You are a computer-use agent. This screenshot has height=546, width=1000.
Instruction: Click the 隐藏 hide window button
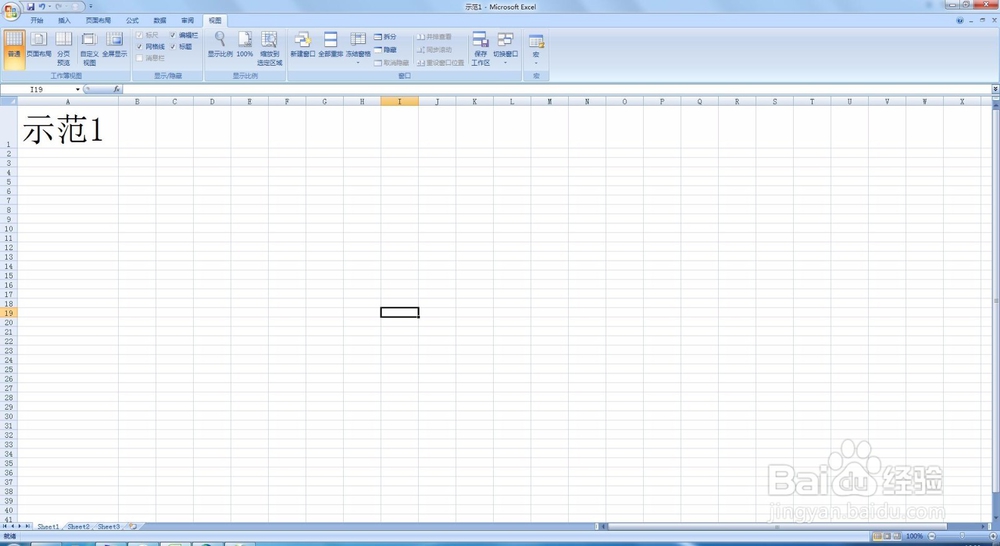tap(385, 50)
